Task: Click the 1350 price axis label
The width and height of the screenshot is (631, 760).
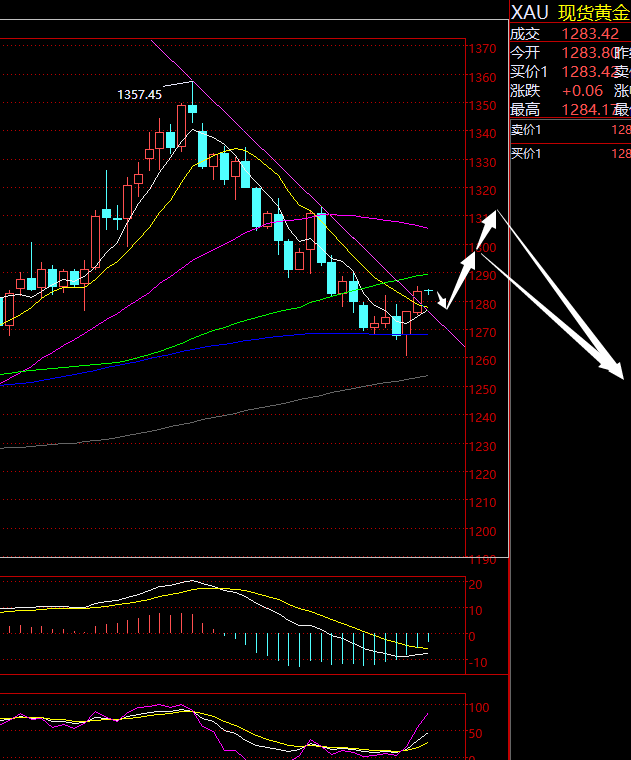Action: tap(483, 105)
